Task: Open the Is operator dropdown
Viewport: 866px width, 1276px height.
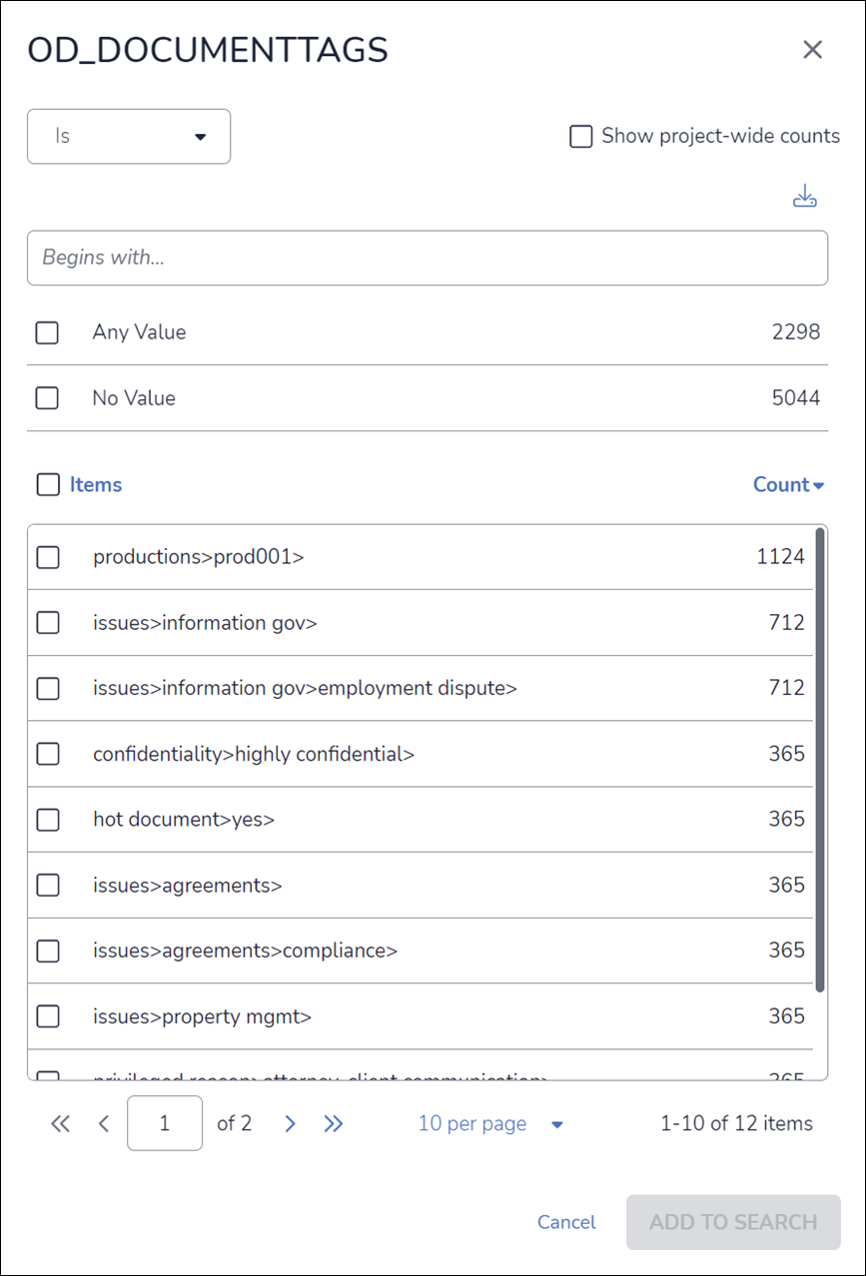Action: pyautogui.click(x=129, y=136)
